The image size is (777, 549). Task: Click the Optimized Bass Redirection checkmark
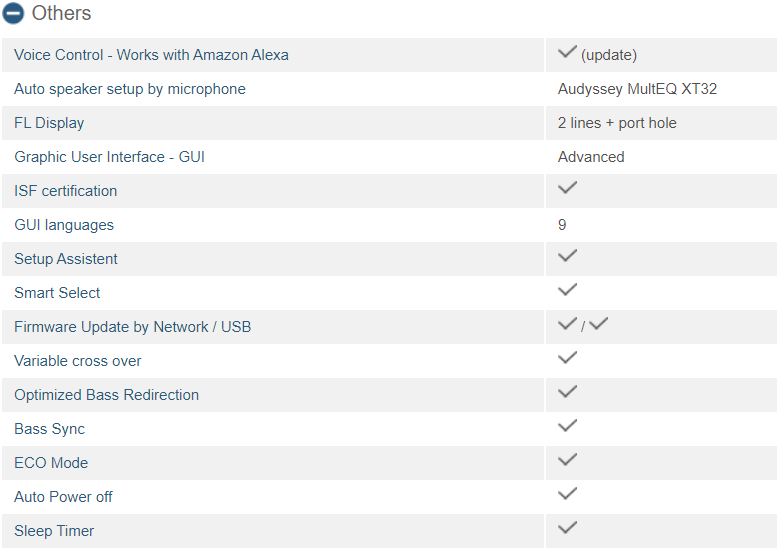[x=567, y=392]
